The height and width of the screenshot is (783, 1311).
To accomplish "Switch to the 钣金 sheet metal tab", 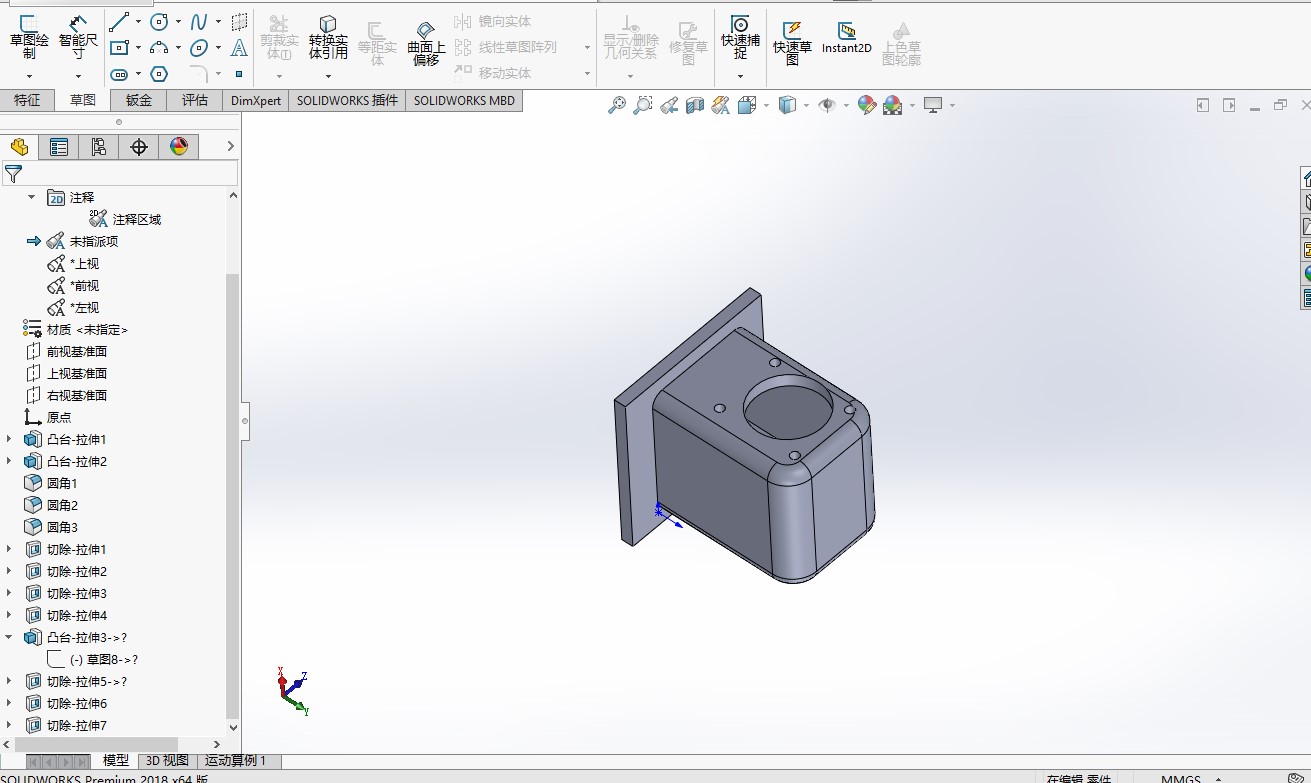I will click(139, 100).
